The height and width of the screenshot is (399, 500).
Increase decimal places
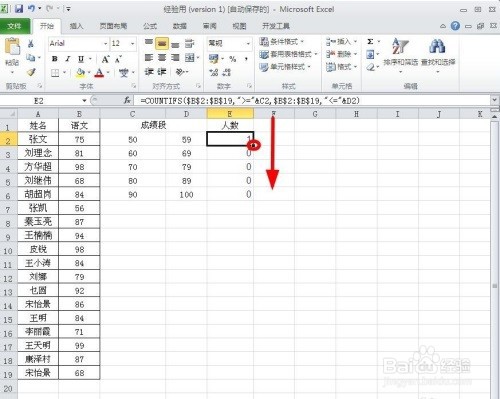[214, 72]
